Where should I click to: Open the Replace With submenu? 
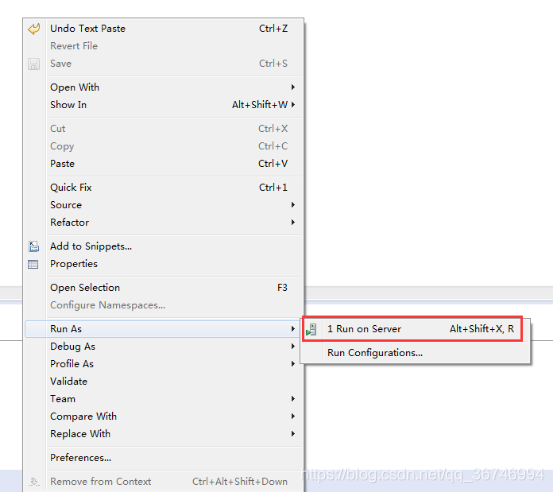pos(163,434)
